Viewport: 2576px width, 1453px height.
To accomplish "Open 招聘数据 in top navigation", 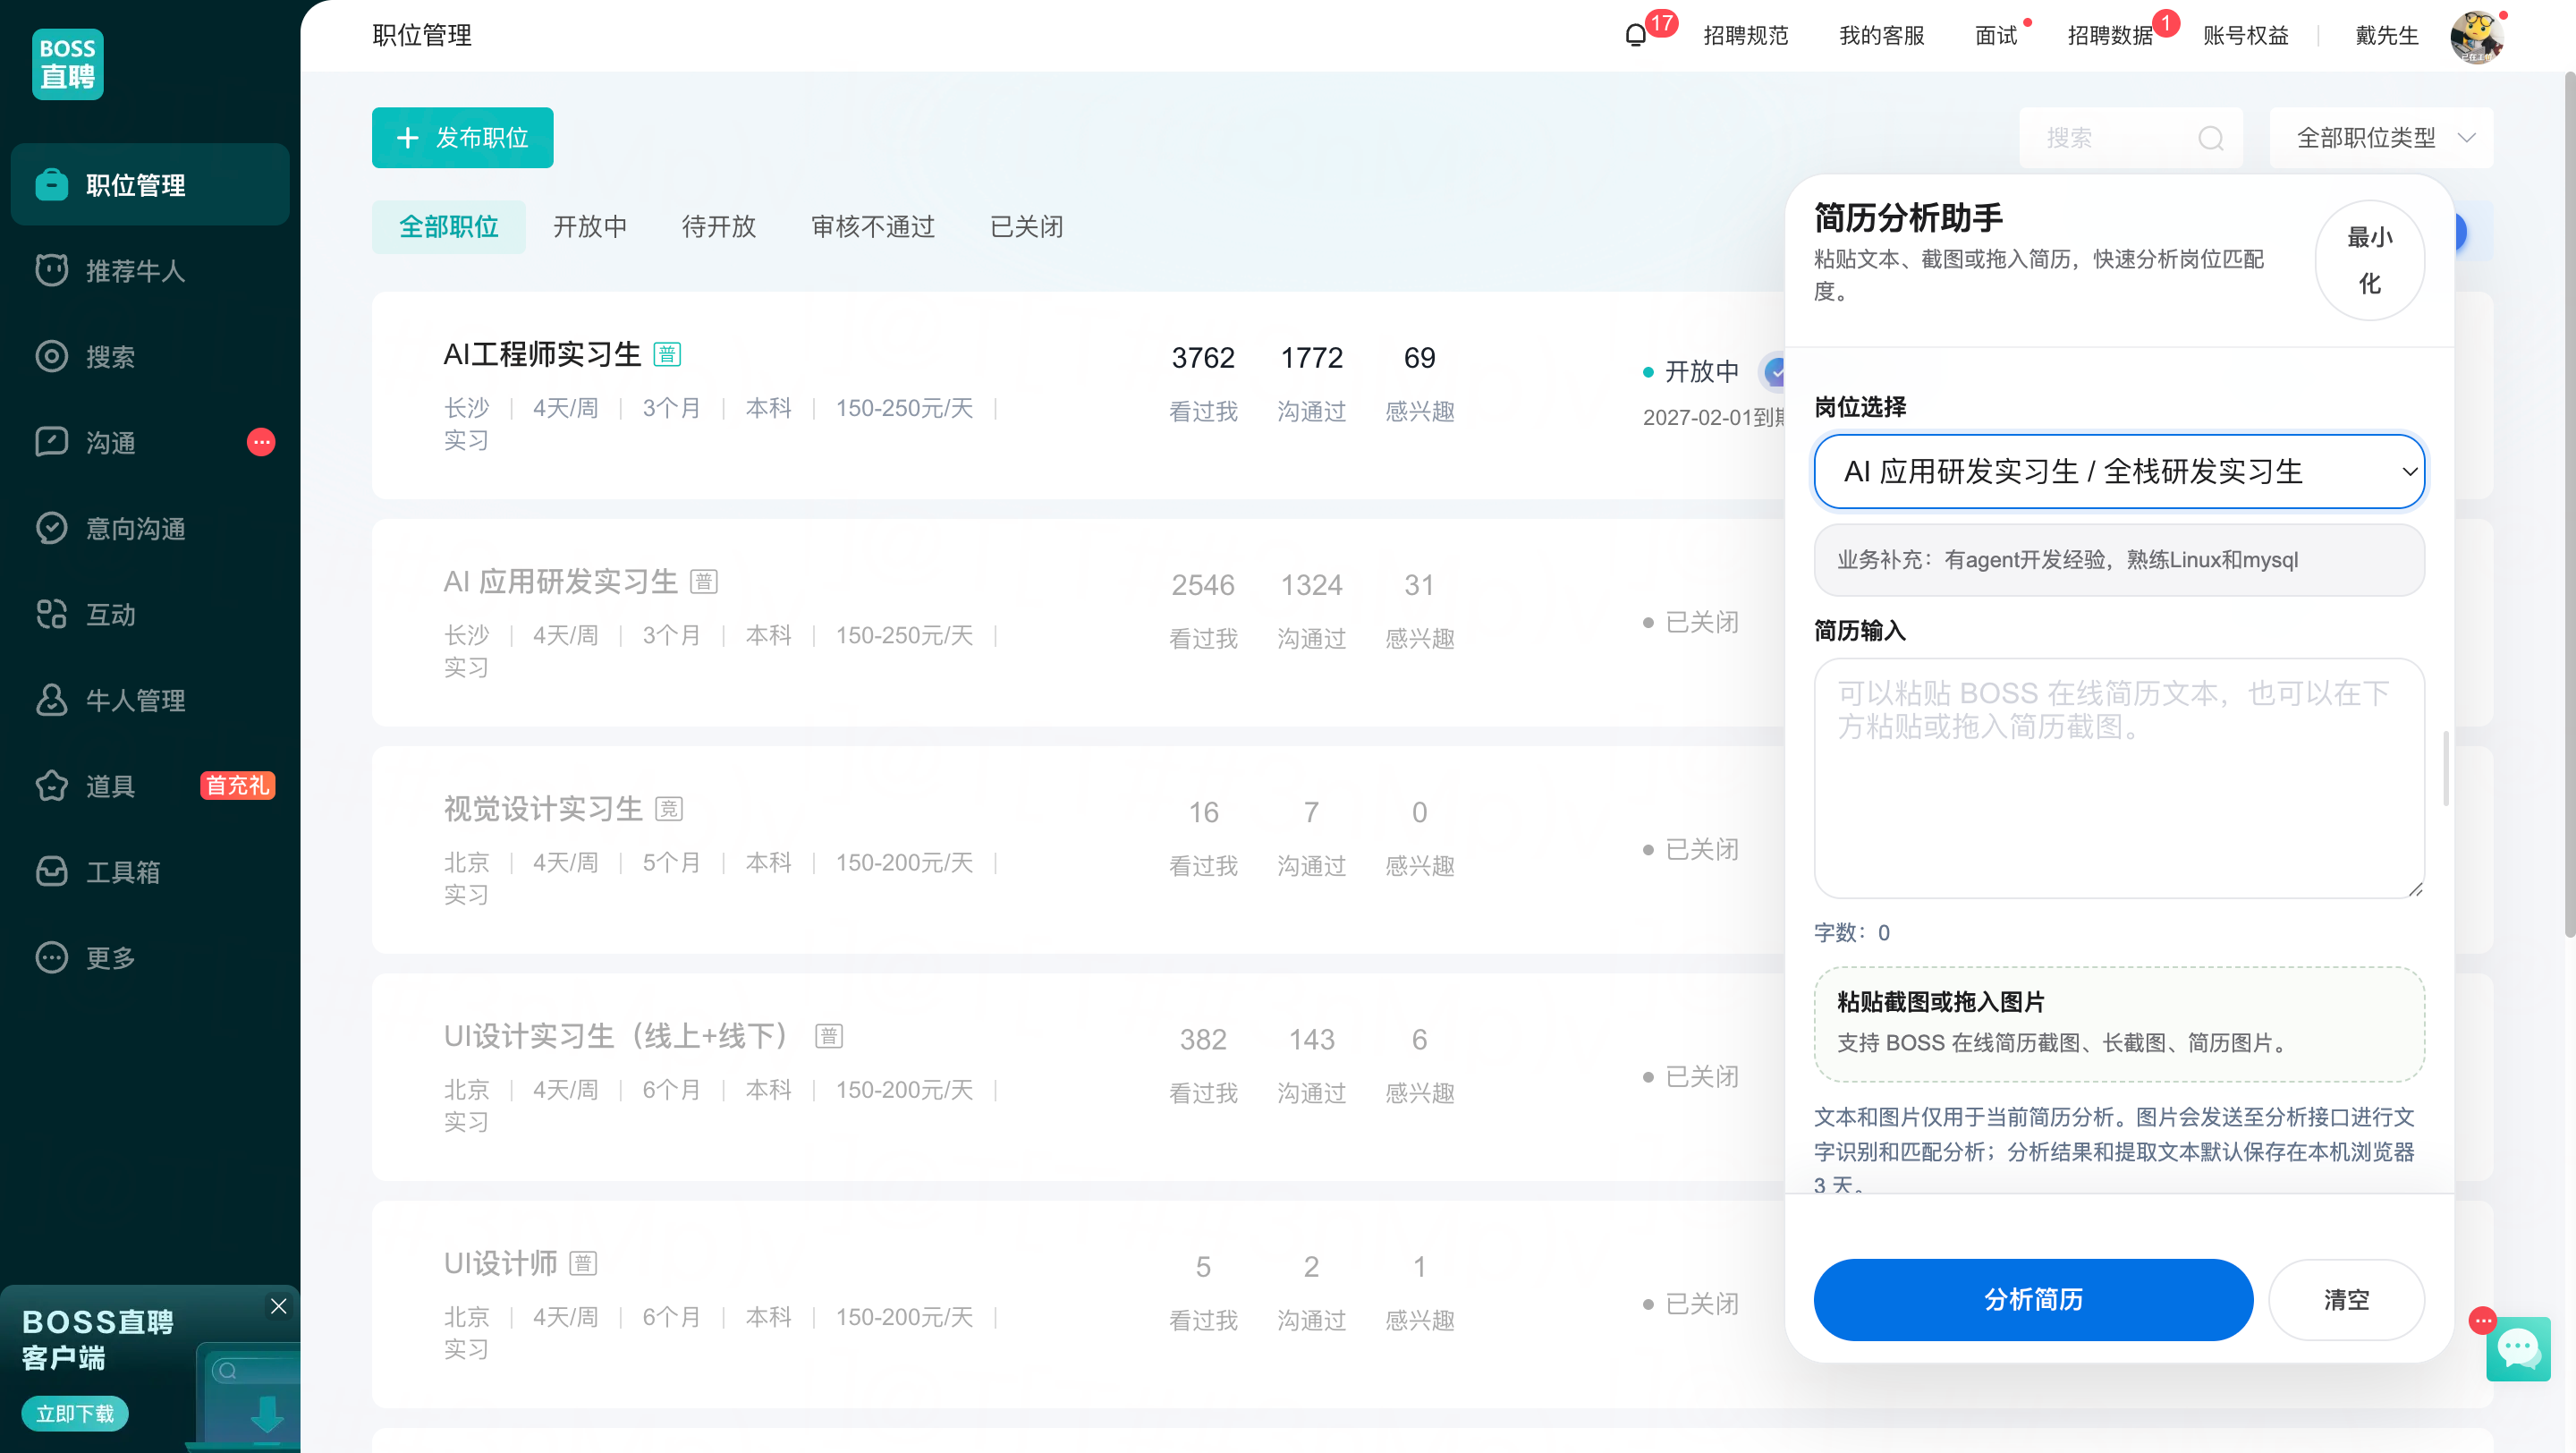I will [x=2110, y=36].
